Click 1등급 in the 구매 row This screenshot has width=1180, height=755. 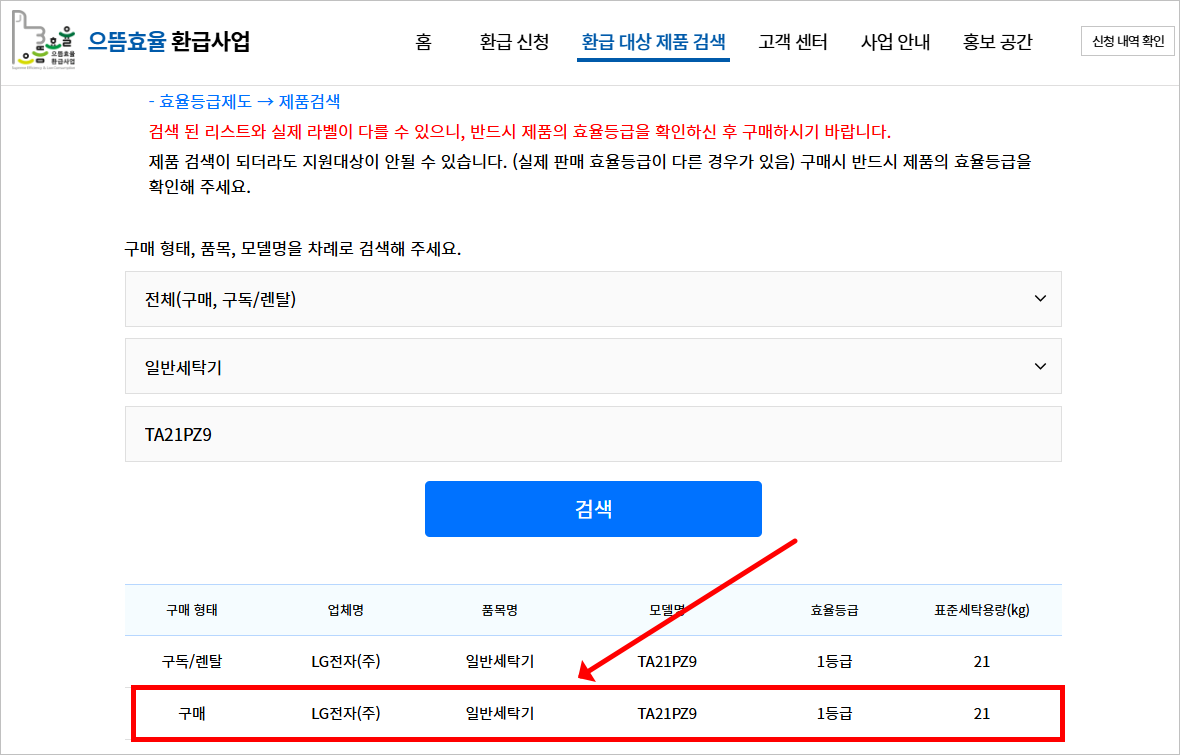click(835, 714)
